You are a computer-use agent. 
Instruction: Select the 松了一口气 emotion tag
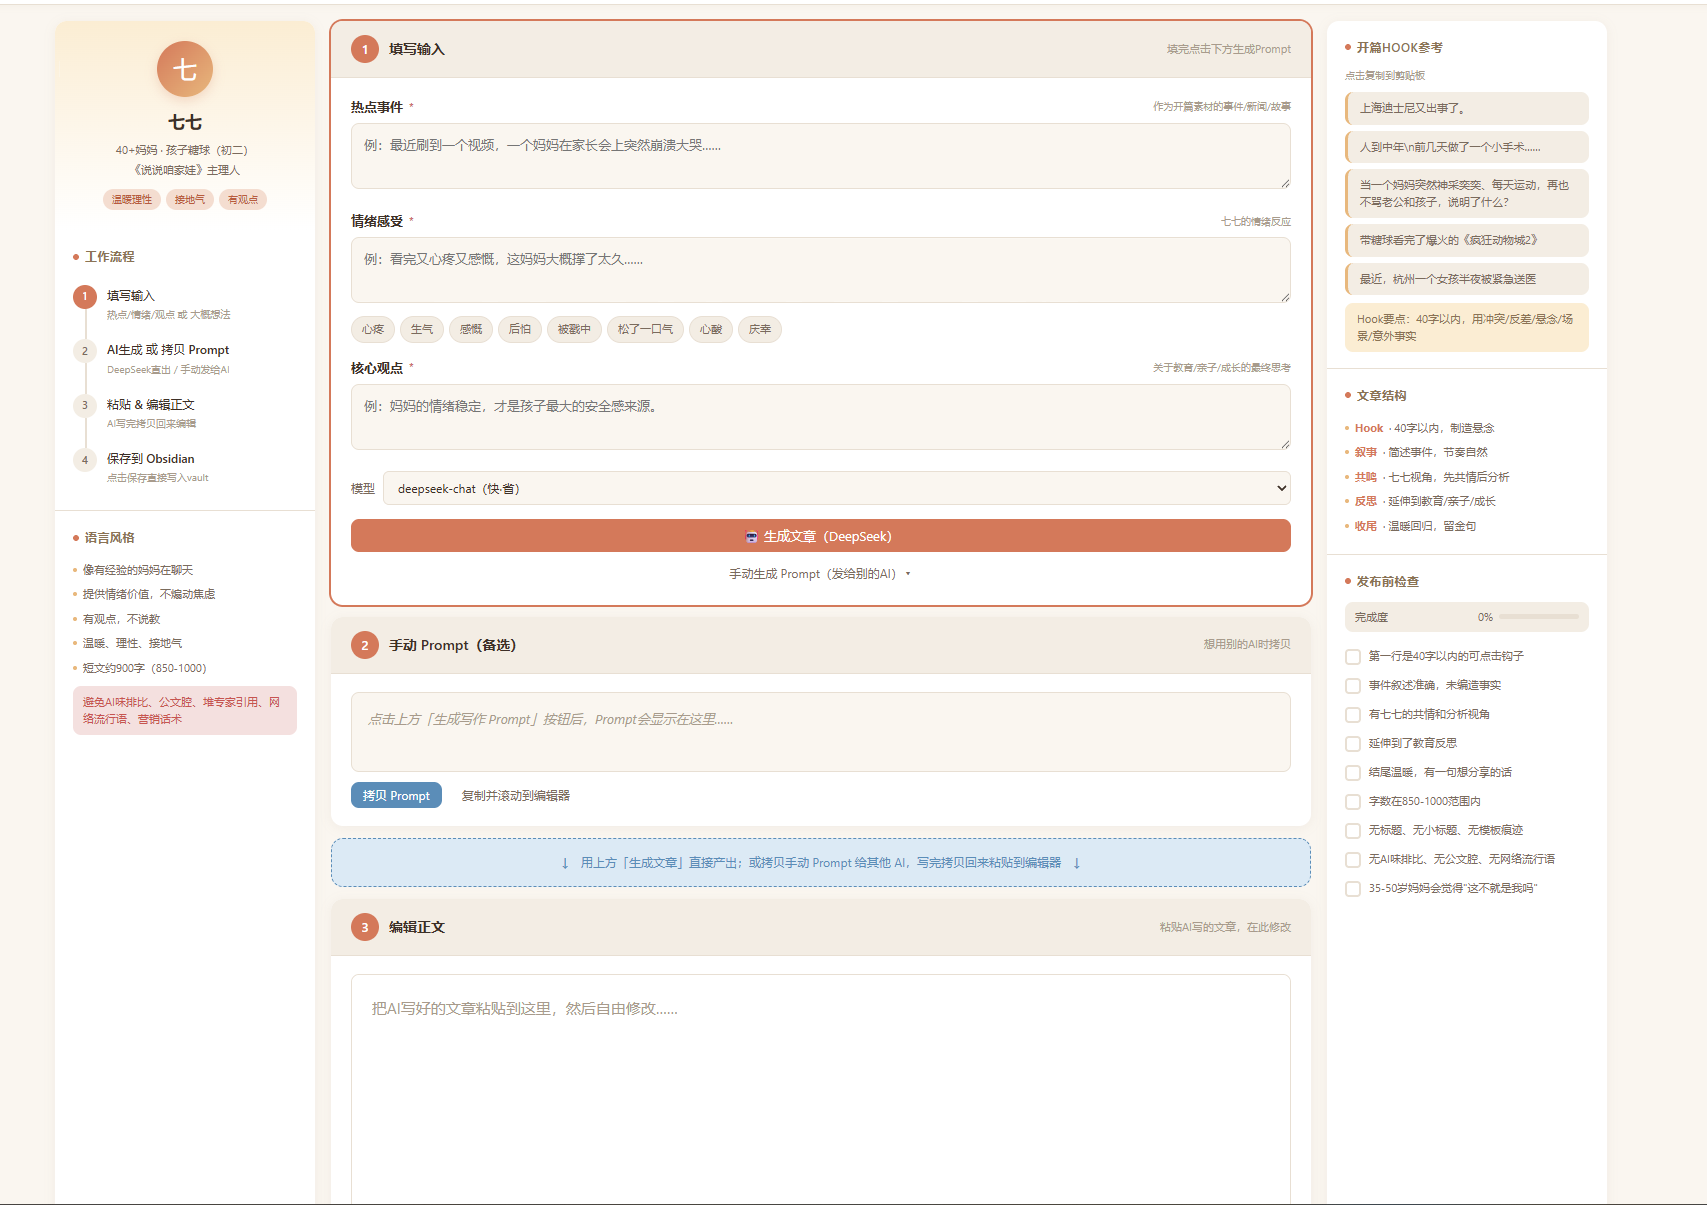tap(645, 329)
